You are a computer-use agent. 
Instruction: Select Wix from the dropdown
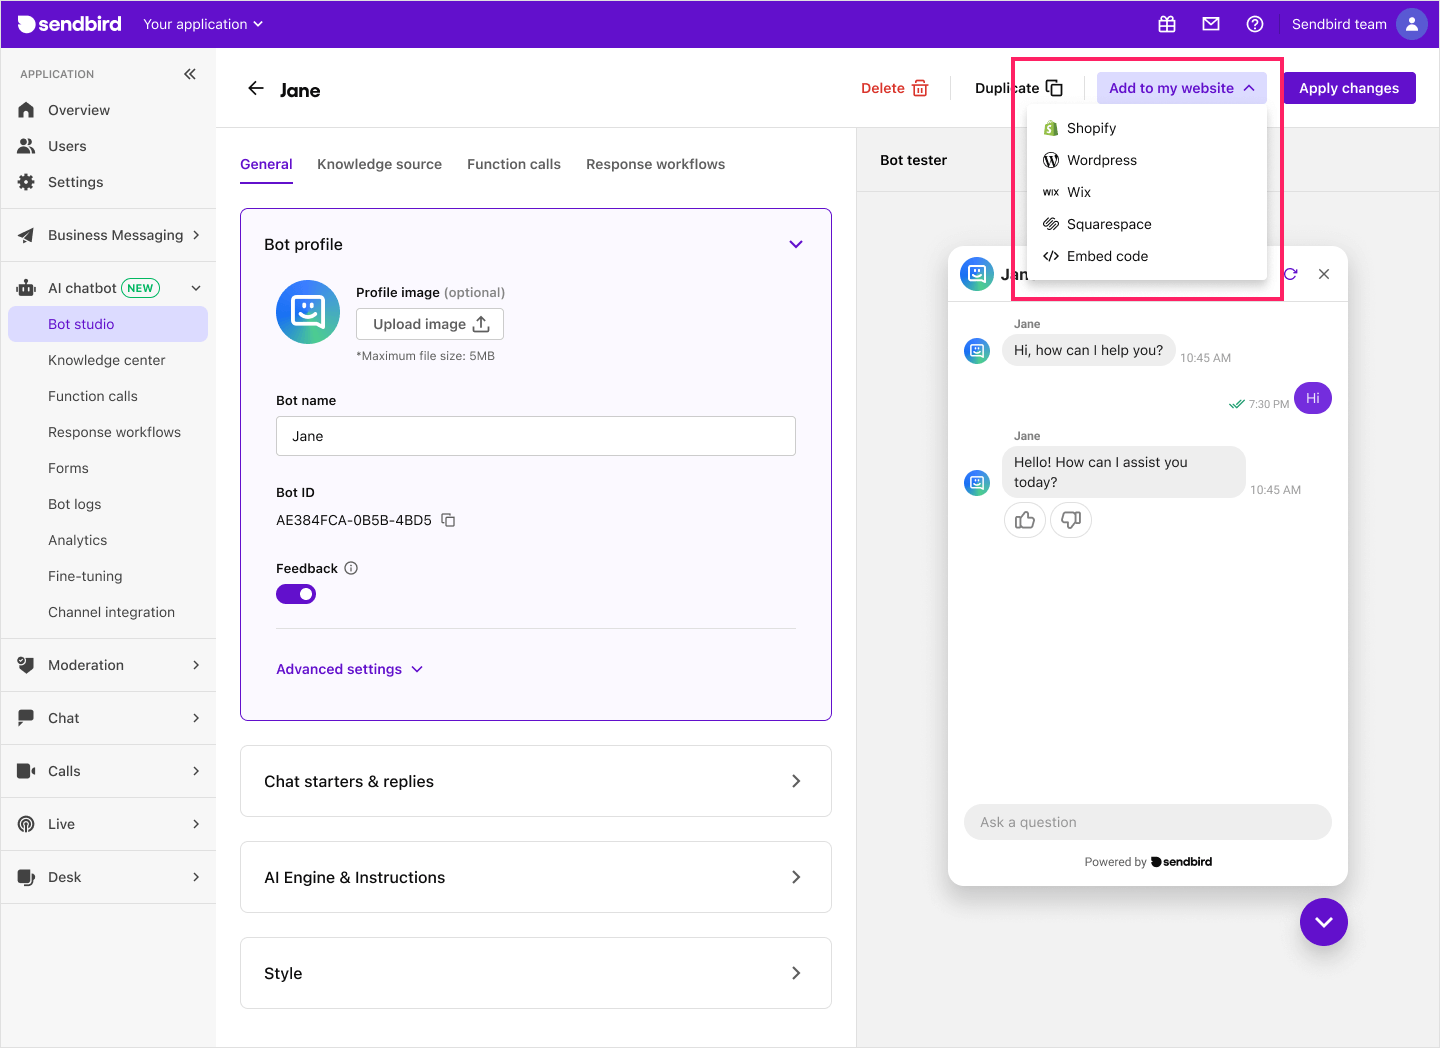pyautogui.click(x=1147, y=192)
